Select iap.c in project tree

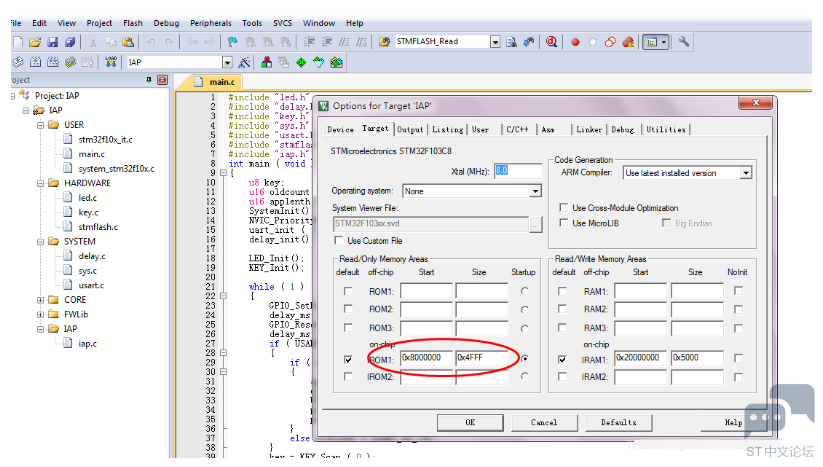click(87, 344)
